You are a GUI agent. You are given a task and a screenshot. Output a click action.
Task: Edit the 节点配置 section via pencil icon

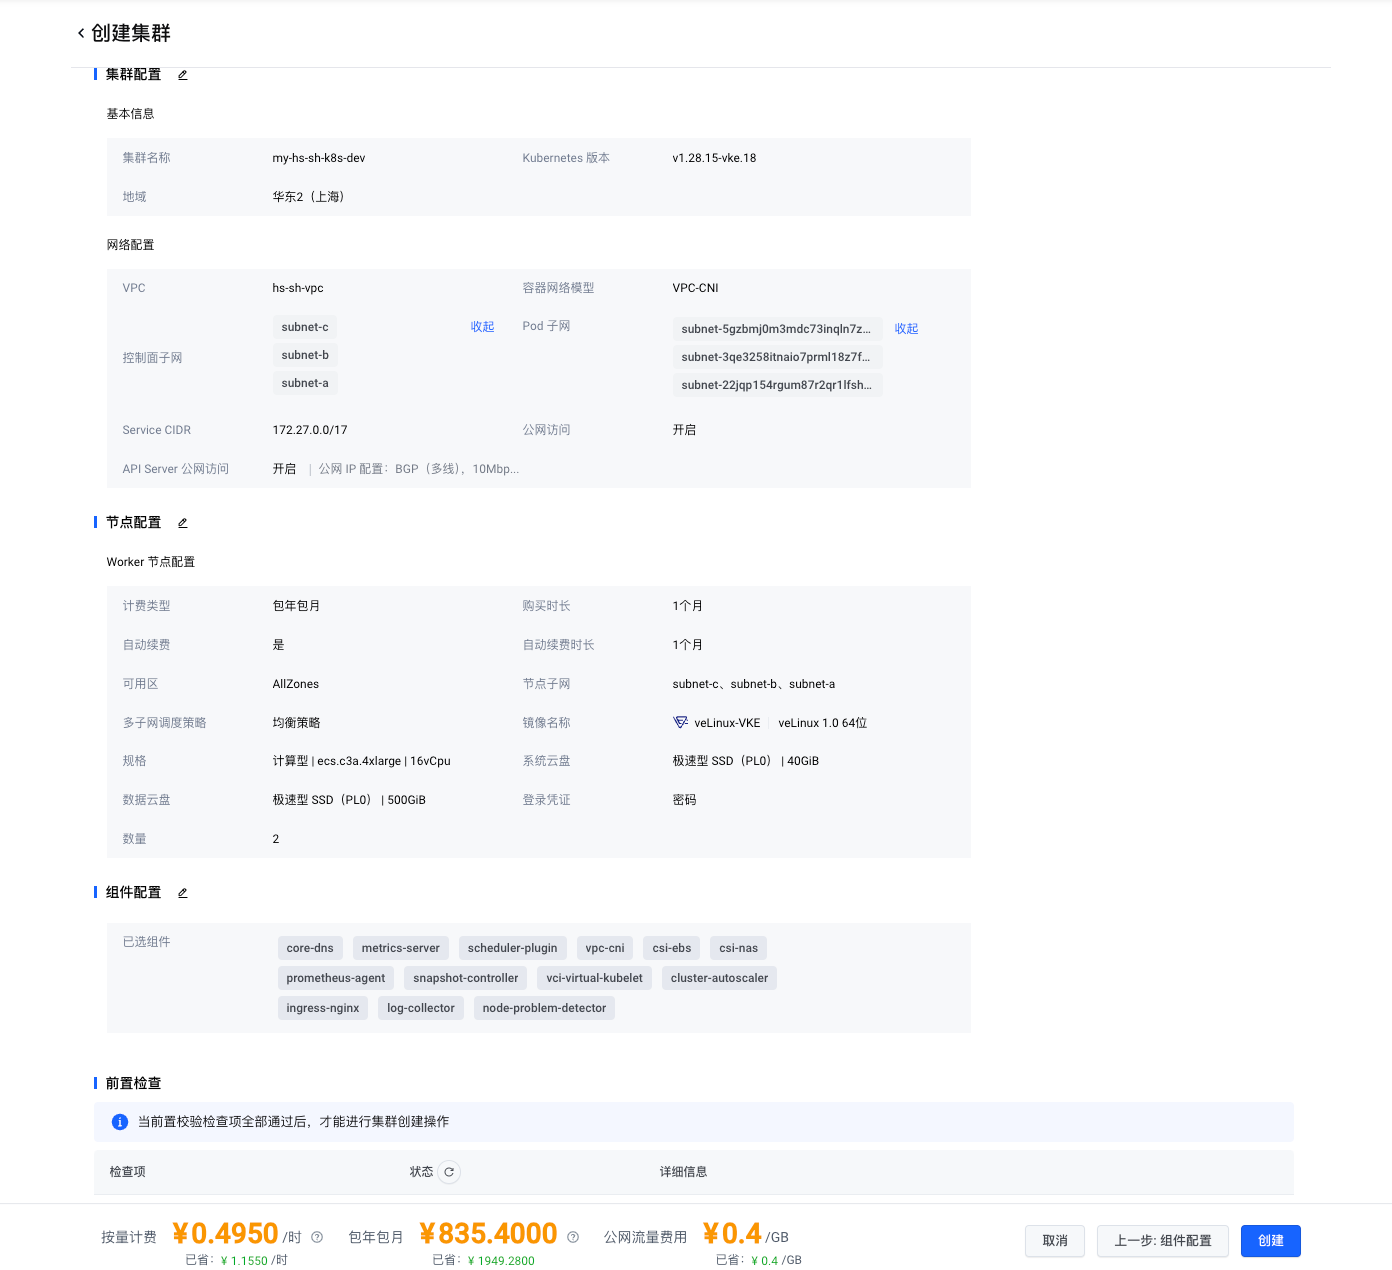point(183,523)
